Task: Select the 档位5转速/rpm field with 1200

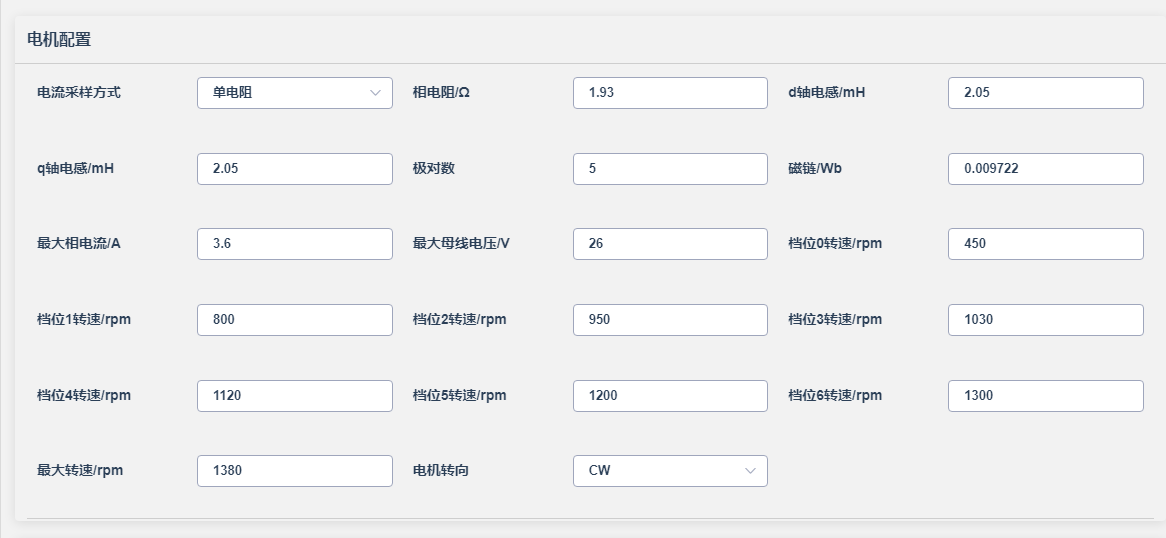Action: (670, 396)
